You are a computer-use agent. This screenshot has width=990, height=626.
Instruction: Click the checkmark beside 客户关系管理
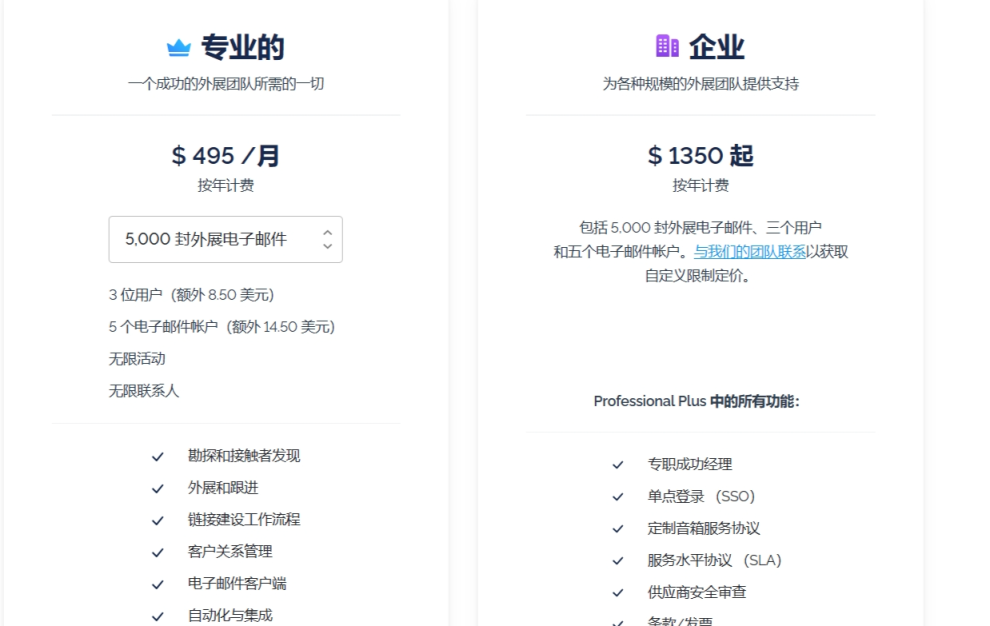tap(157, 553)
